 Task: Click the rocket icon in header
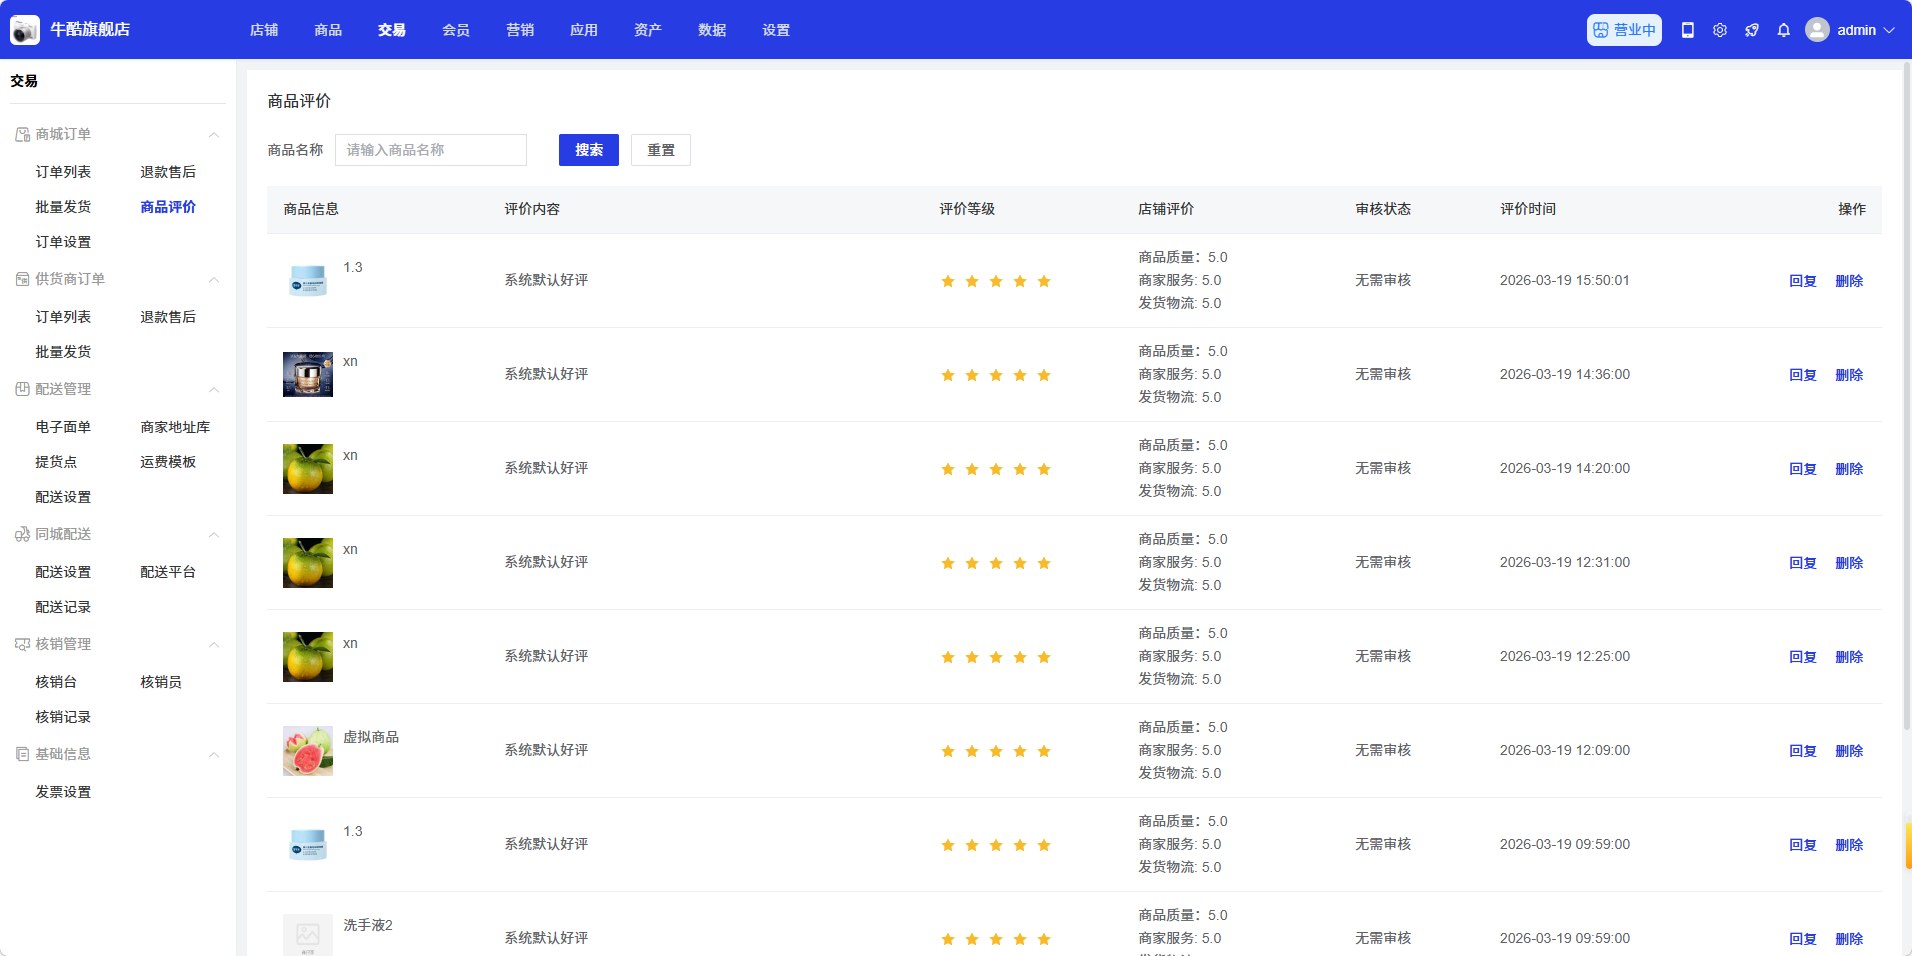pyautogui.click(x=1752, y=30)
